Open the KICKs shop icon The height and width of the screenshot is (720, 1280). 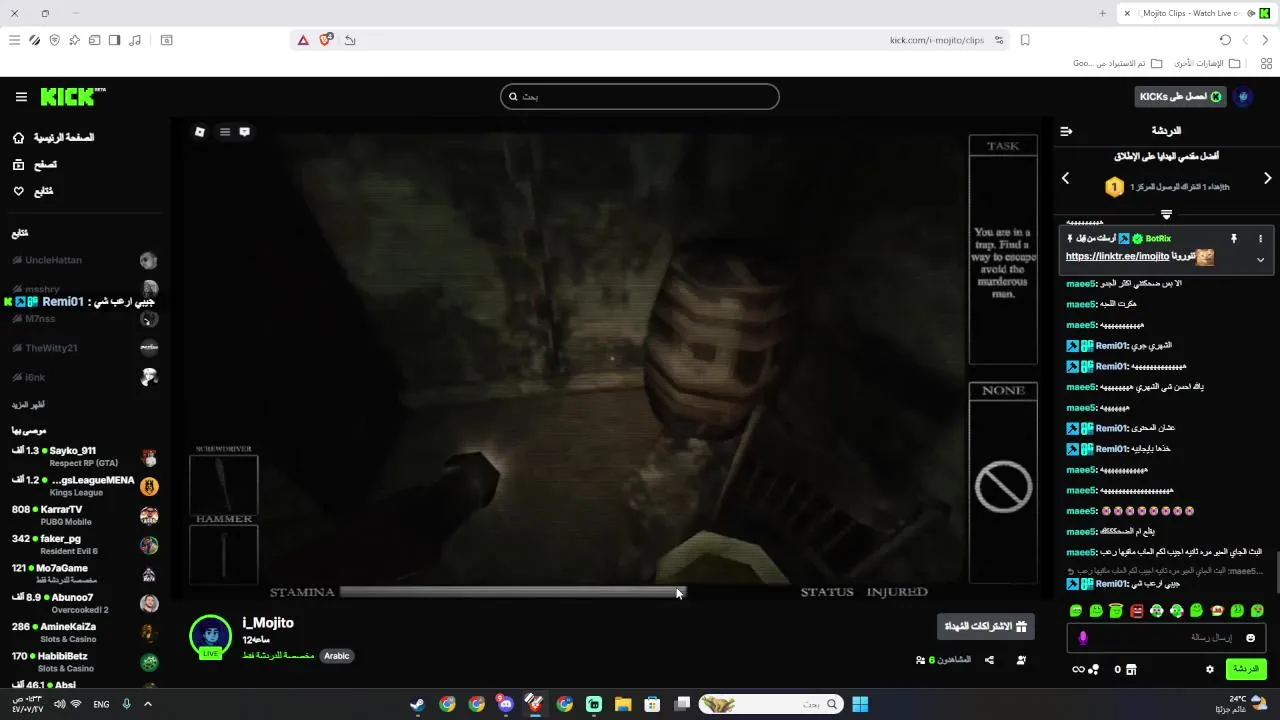point(1132,669)
